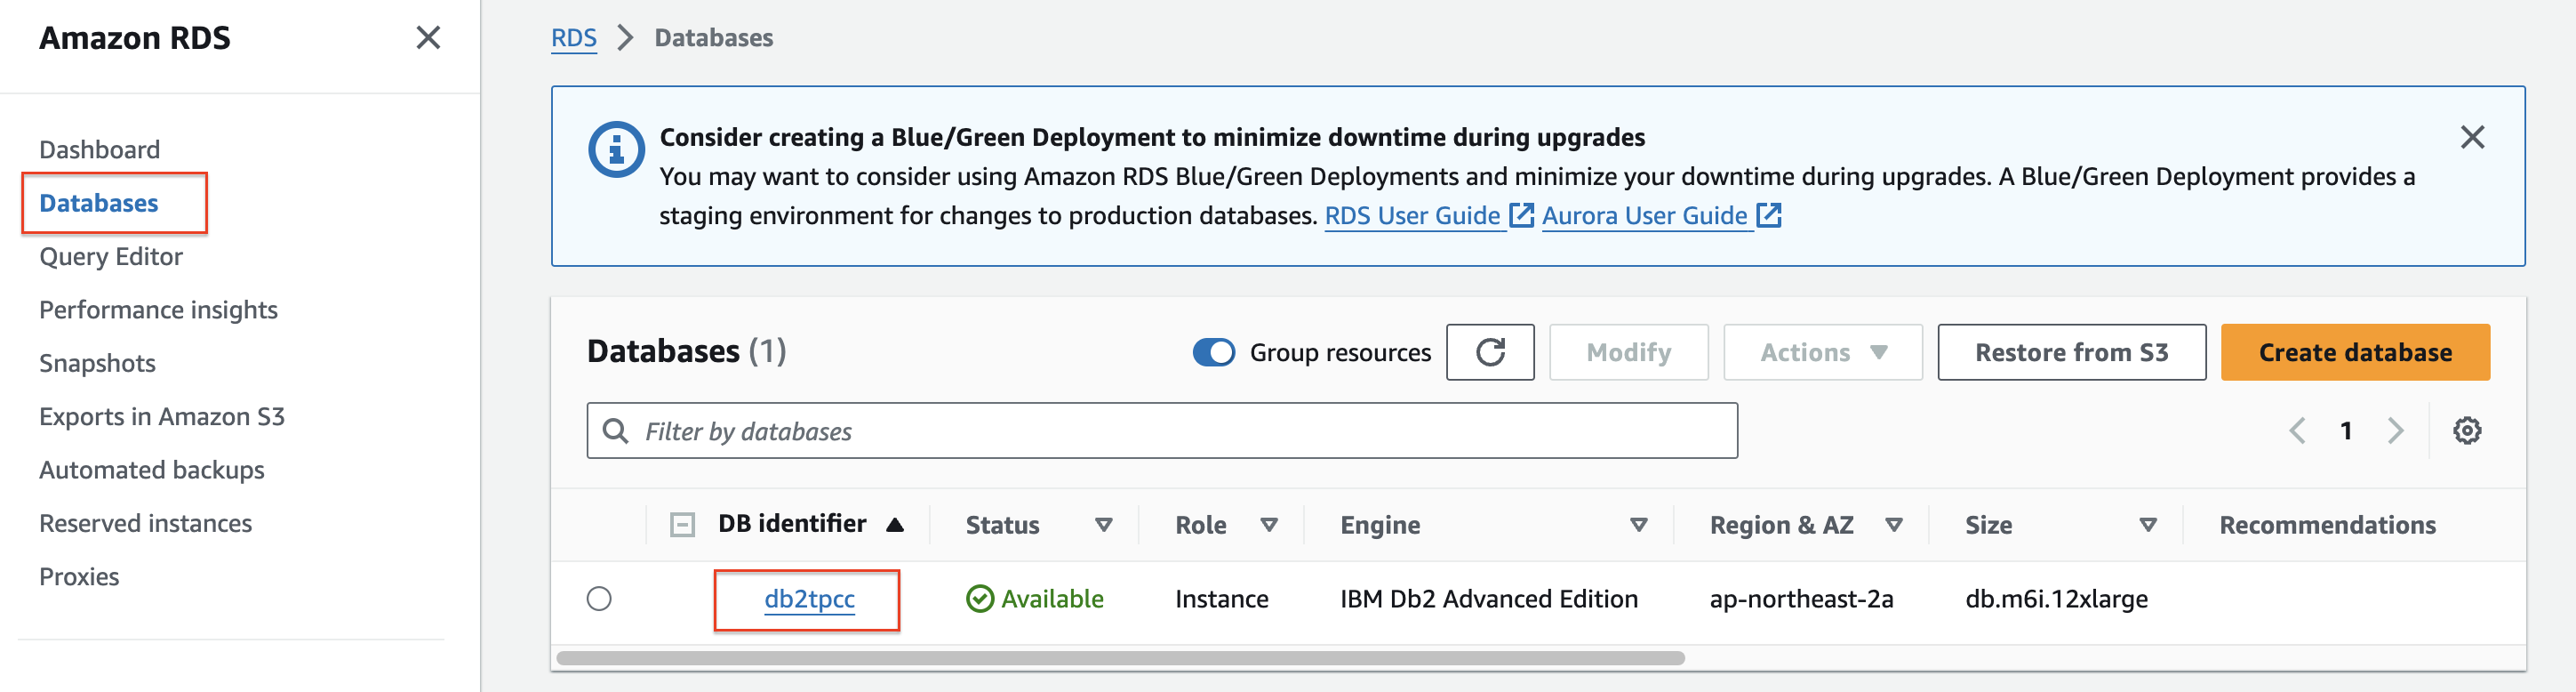The height and width of the screenshot is (692, 2576).
Task: Click the refresh databases icon button
Action: tap(1489, 352)
